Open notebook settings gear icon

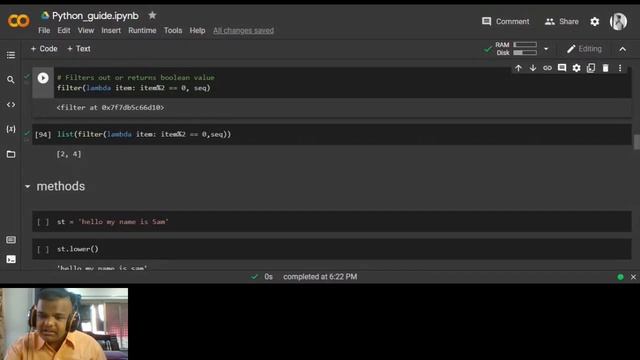[595, 22]
